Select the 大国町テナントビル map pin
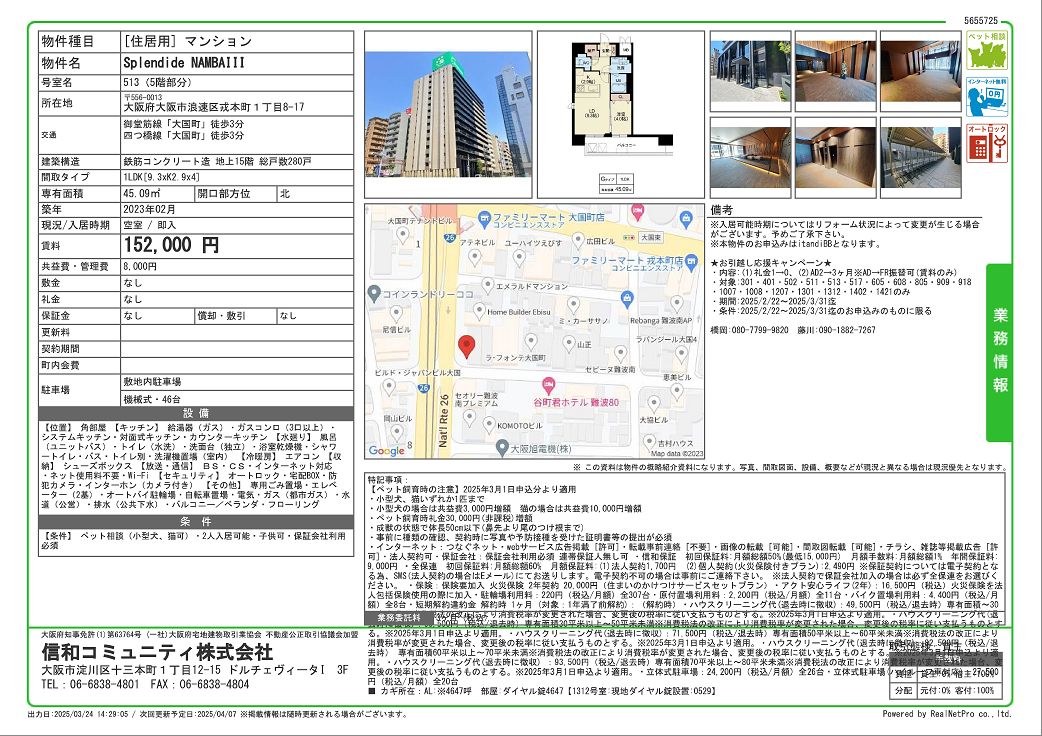The width and height of the screenshot is (1042, 736). 403,234
